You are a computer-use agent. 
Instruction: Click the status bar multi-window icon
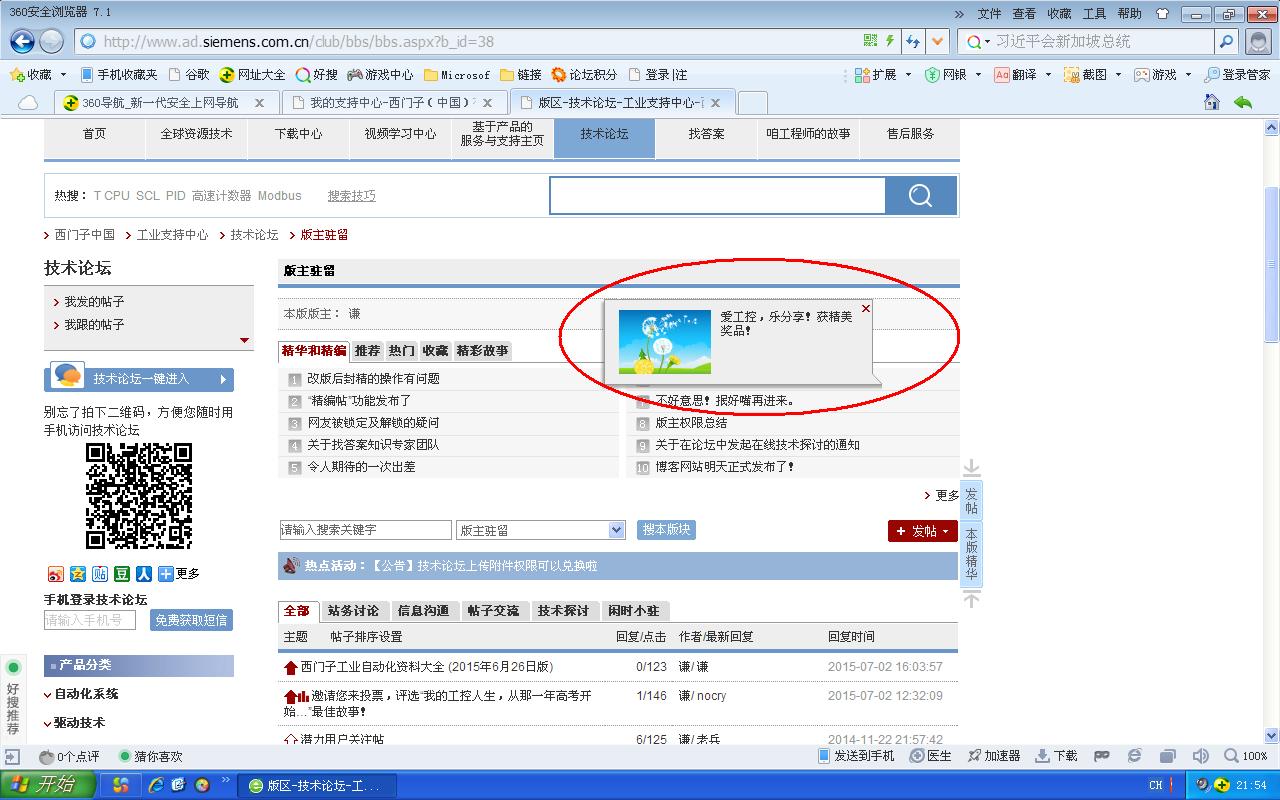(1167, 756)
